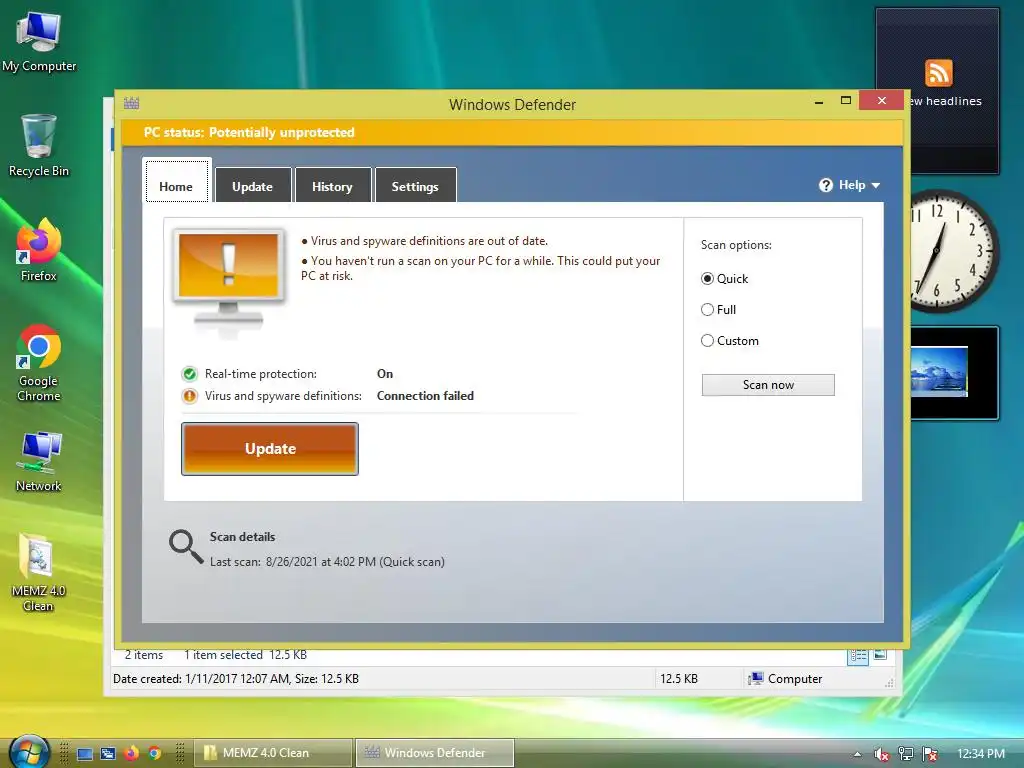The height and width of the screenshot is (768, 1024).
Task: Switch explorer window to large icons view
Action: [x=880, y=654]
